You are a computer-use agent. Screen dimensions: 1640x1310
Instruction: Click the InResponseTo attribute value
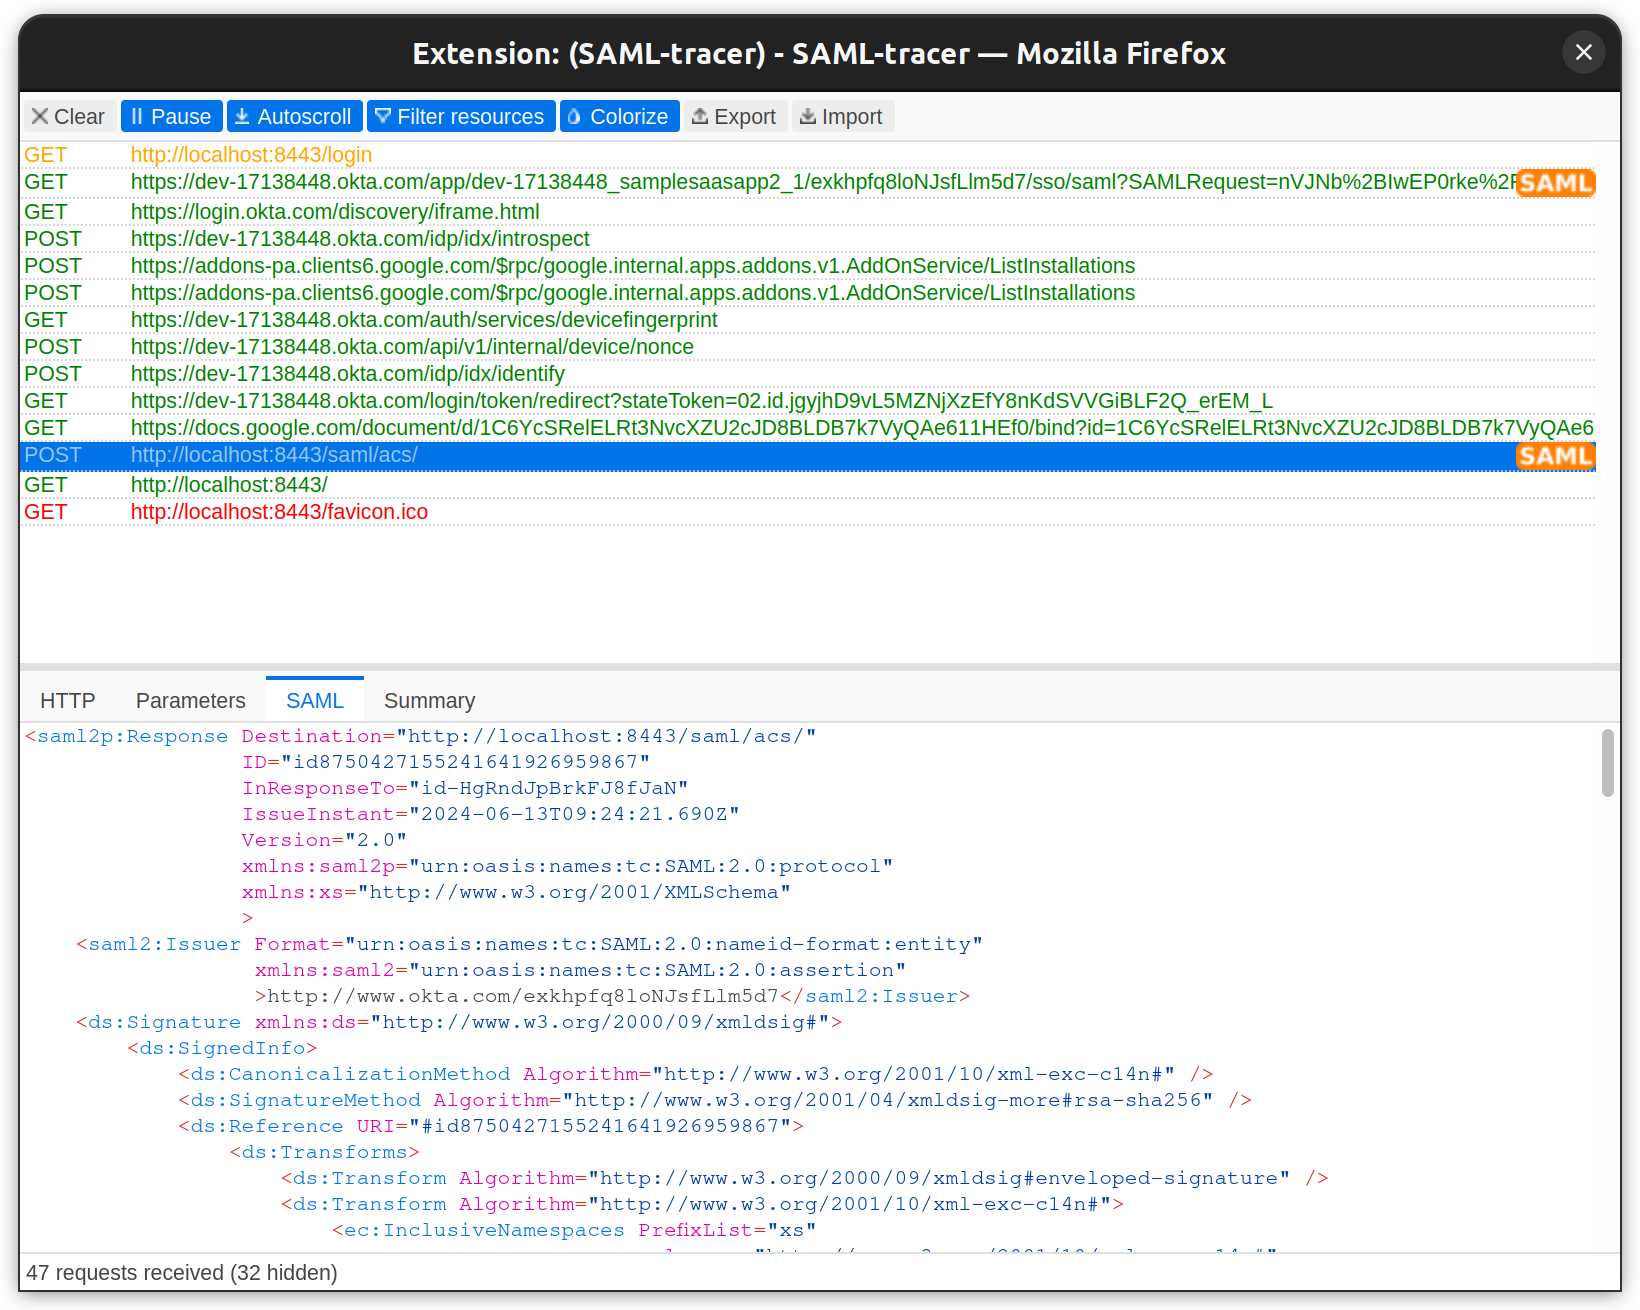(548, 788)
